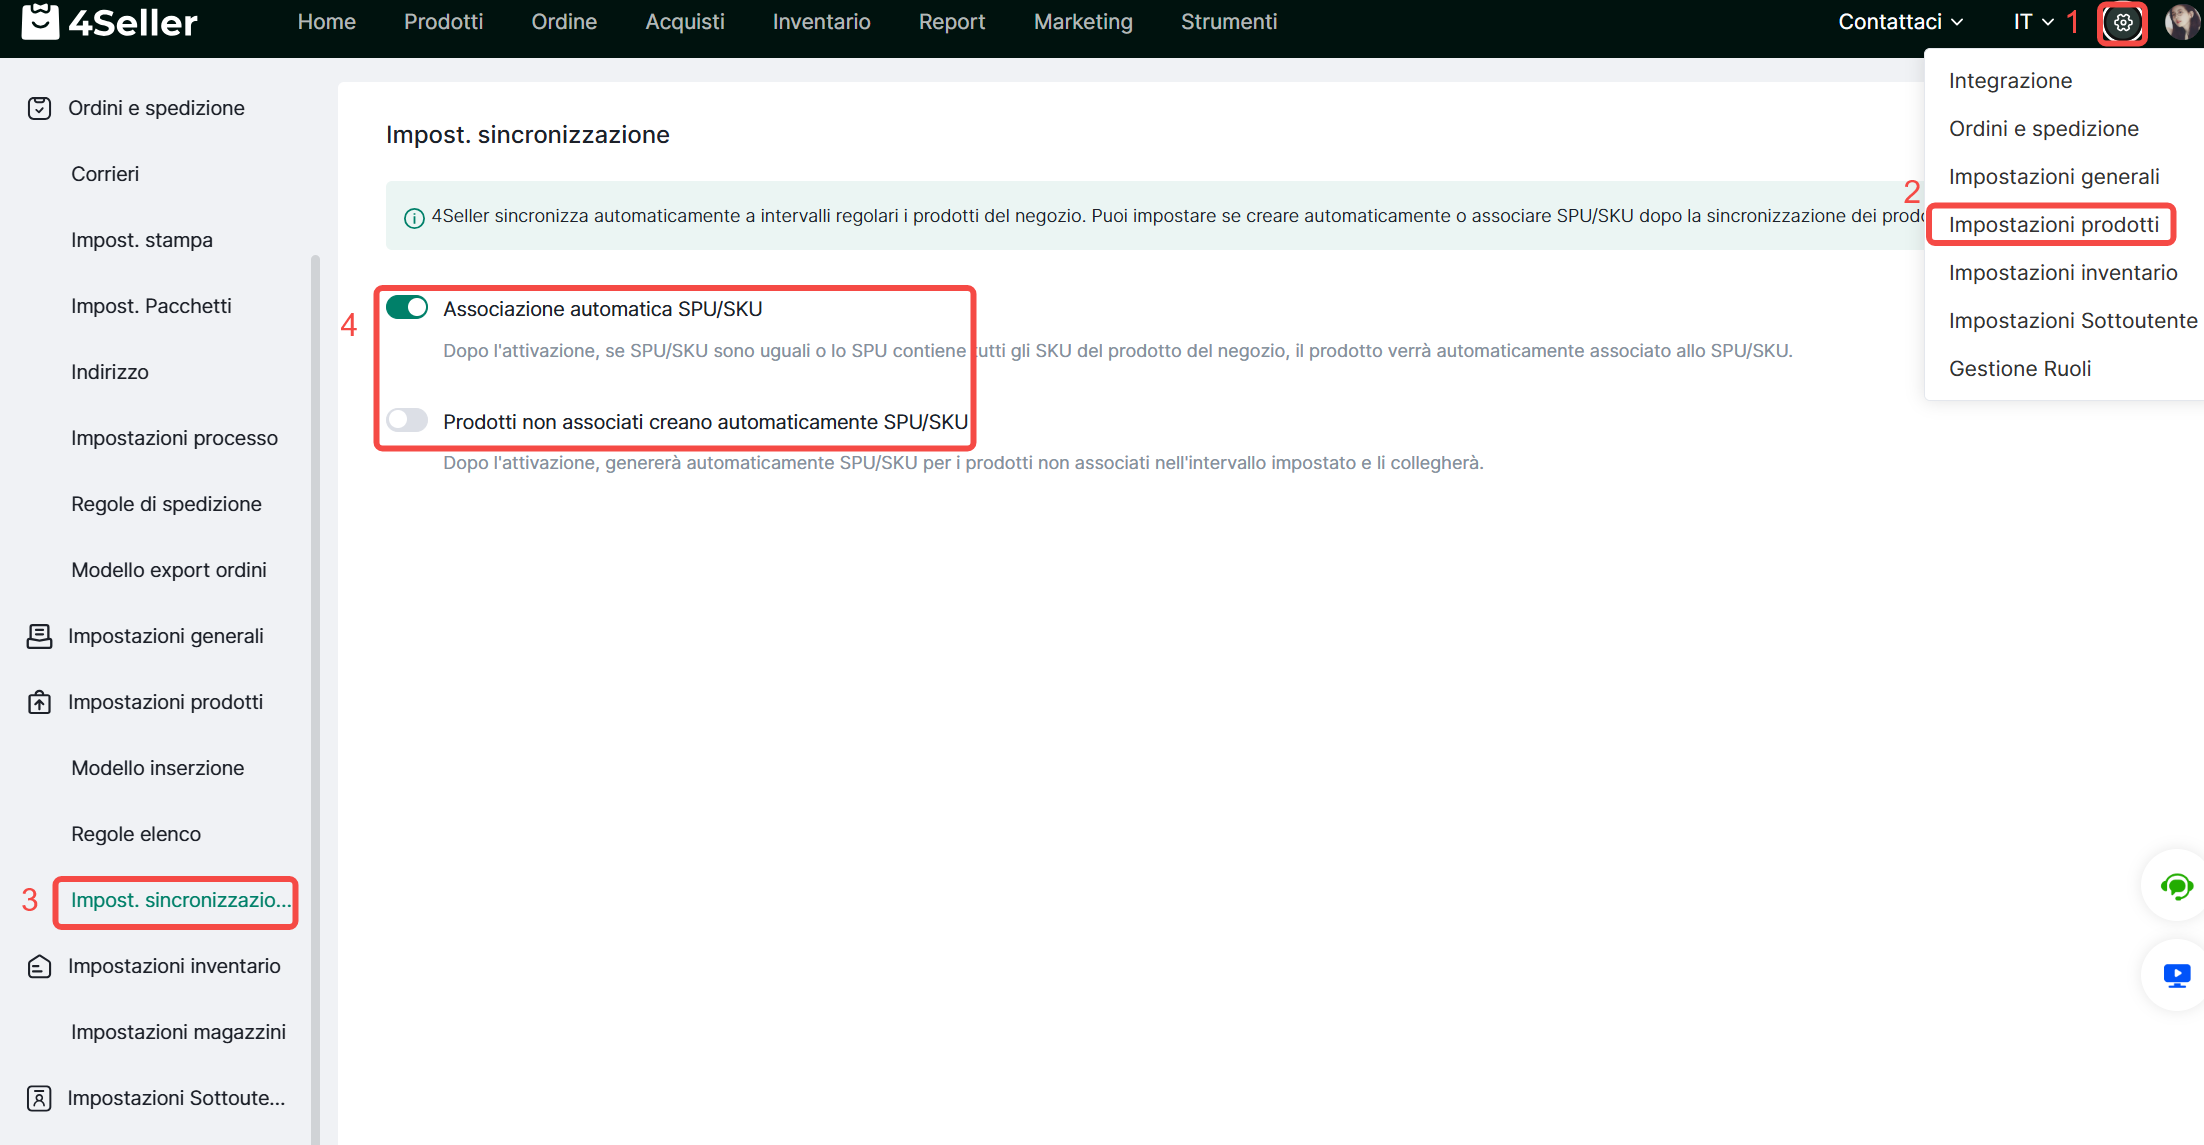Image resolution: width=2204 pixels, height=1145 pixels.
Task: Collapse the Impostazioni prodotti sidebar section
Action: pyautogui.click(x=165, y=702)
